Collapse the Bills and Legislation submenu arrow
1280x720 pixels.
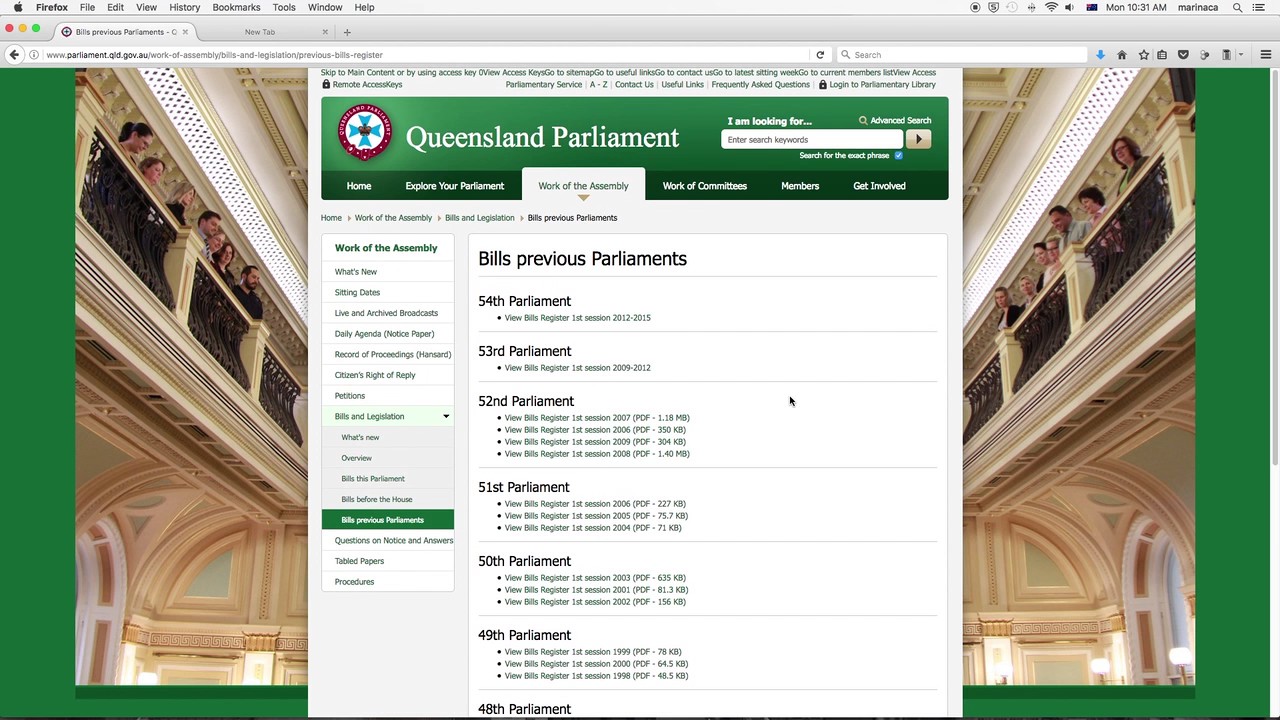[446, 416]
